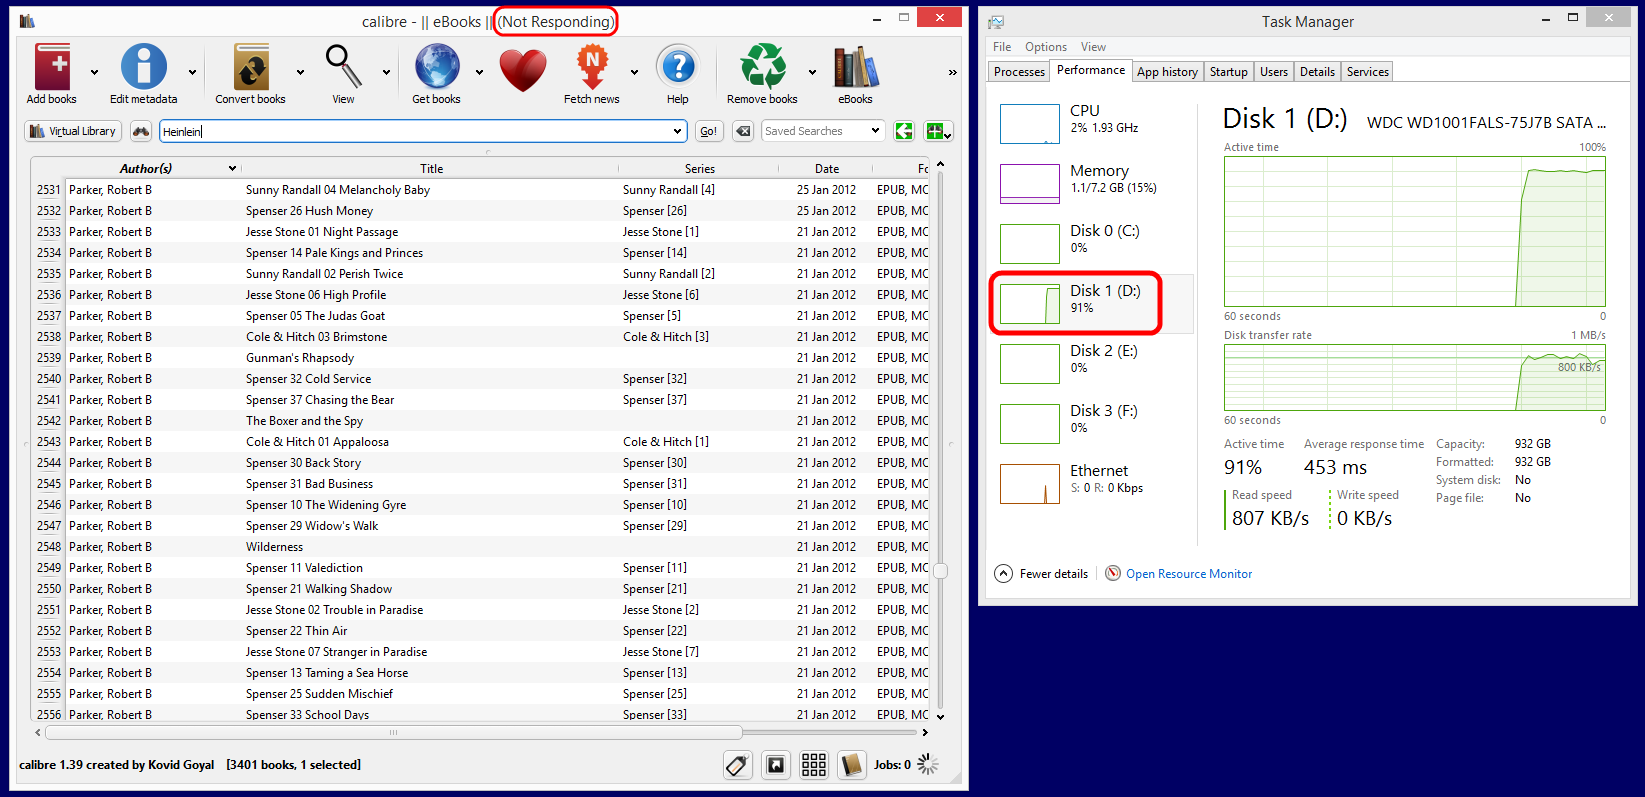Click the book list vertical scrollbar thumb
The image size is (1645, 797).
(x=940, y=571)
